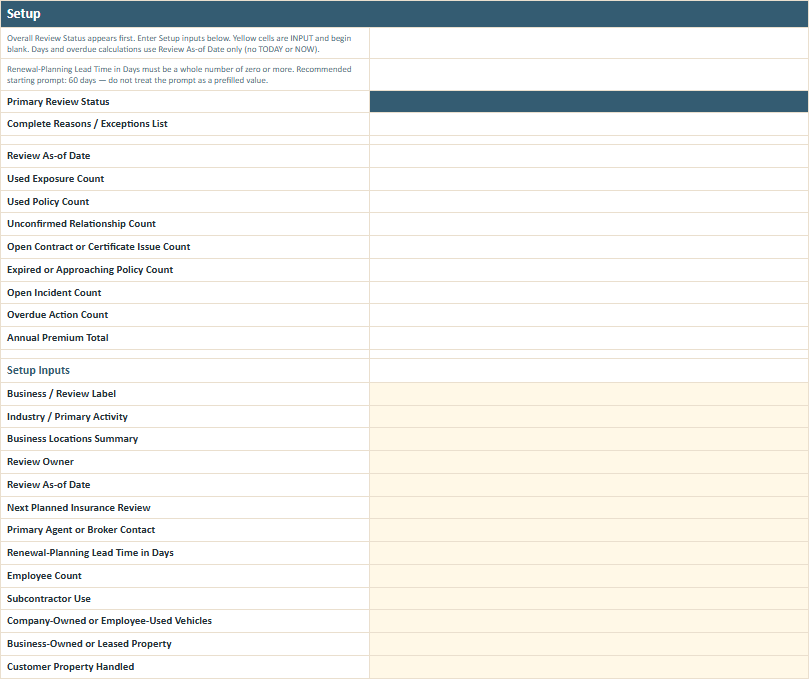Select the Customer Property Handled input cell

[x=589, y=667]
